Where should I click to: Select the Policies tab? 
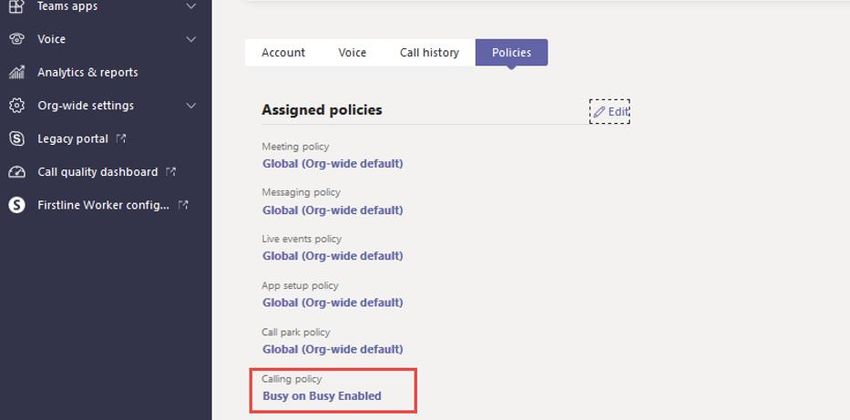[x=512, y=53]
